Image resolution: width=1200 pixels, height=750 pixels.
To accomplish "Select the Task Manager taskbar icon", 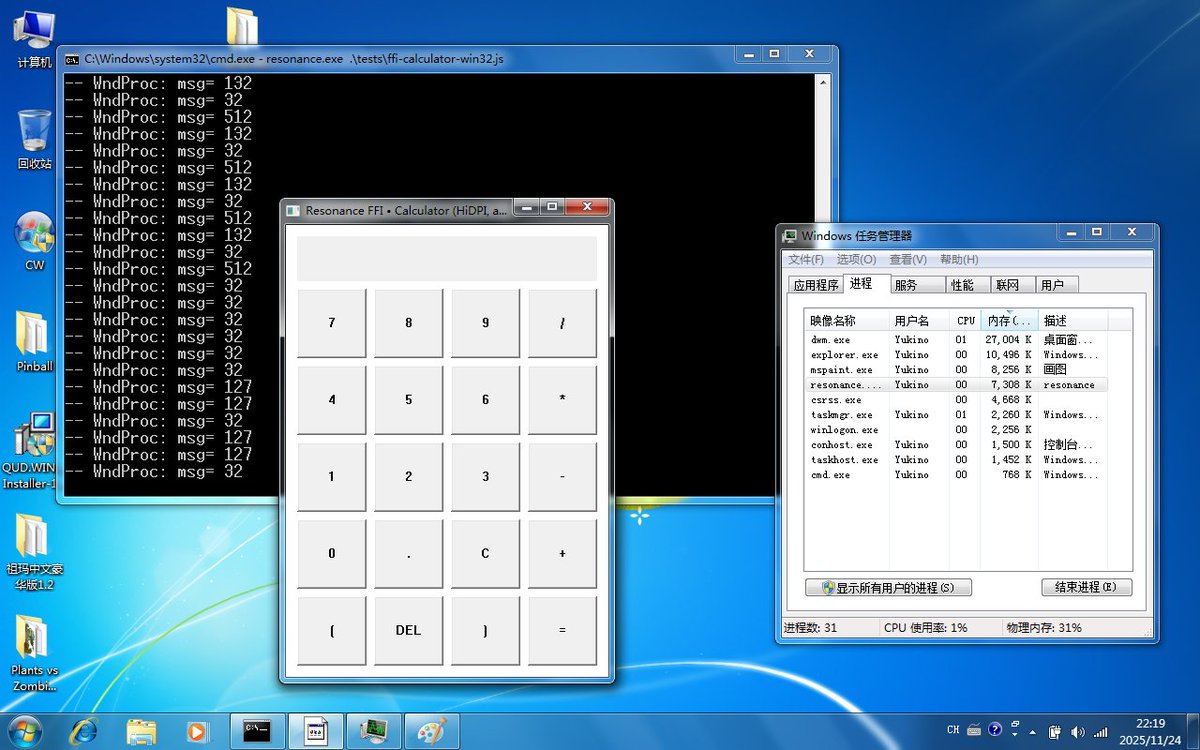I will [375, 731].
